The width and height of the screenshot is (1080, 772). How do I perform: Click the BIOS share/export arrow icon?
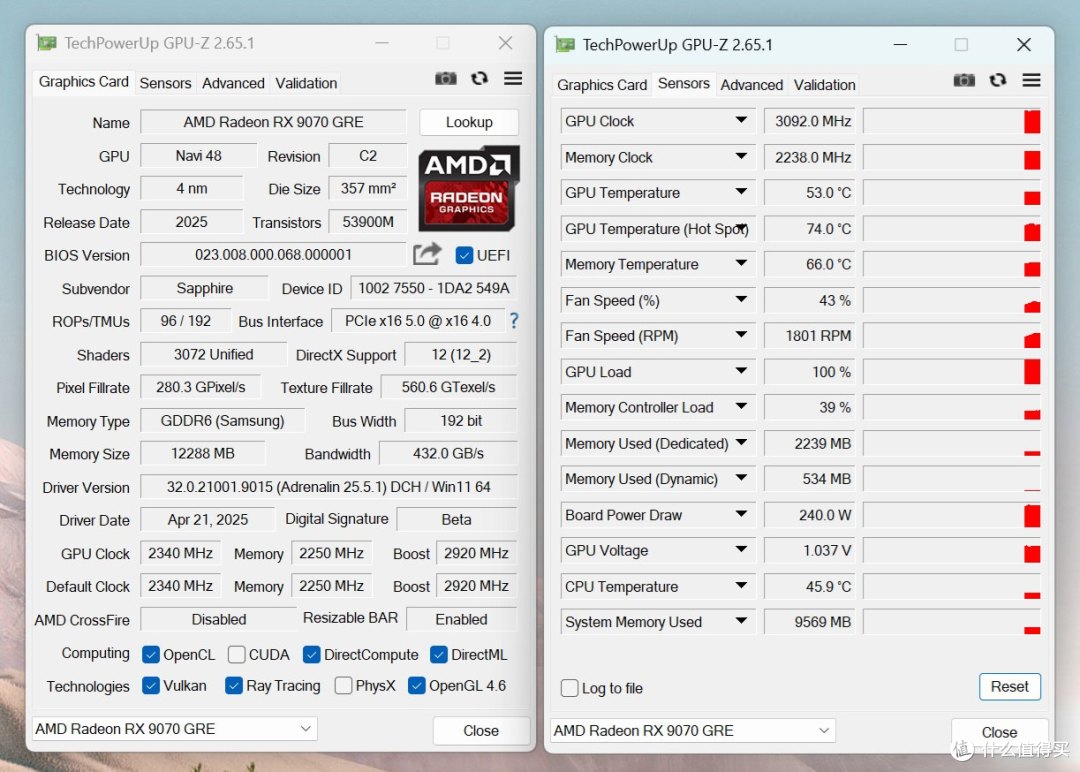[x=427, y=254]
